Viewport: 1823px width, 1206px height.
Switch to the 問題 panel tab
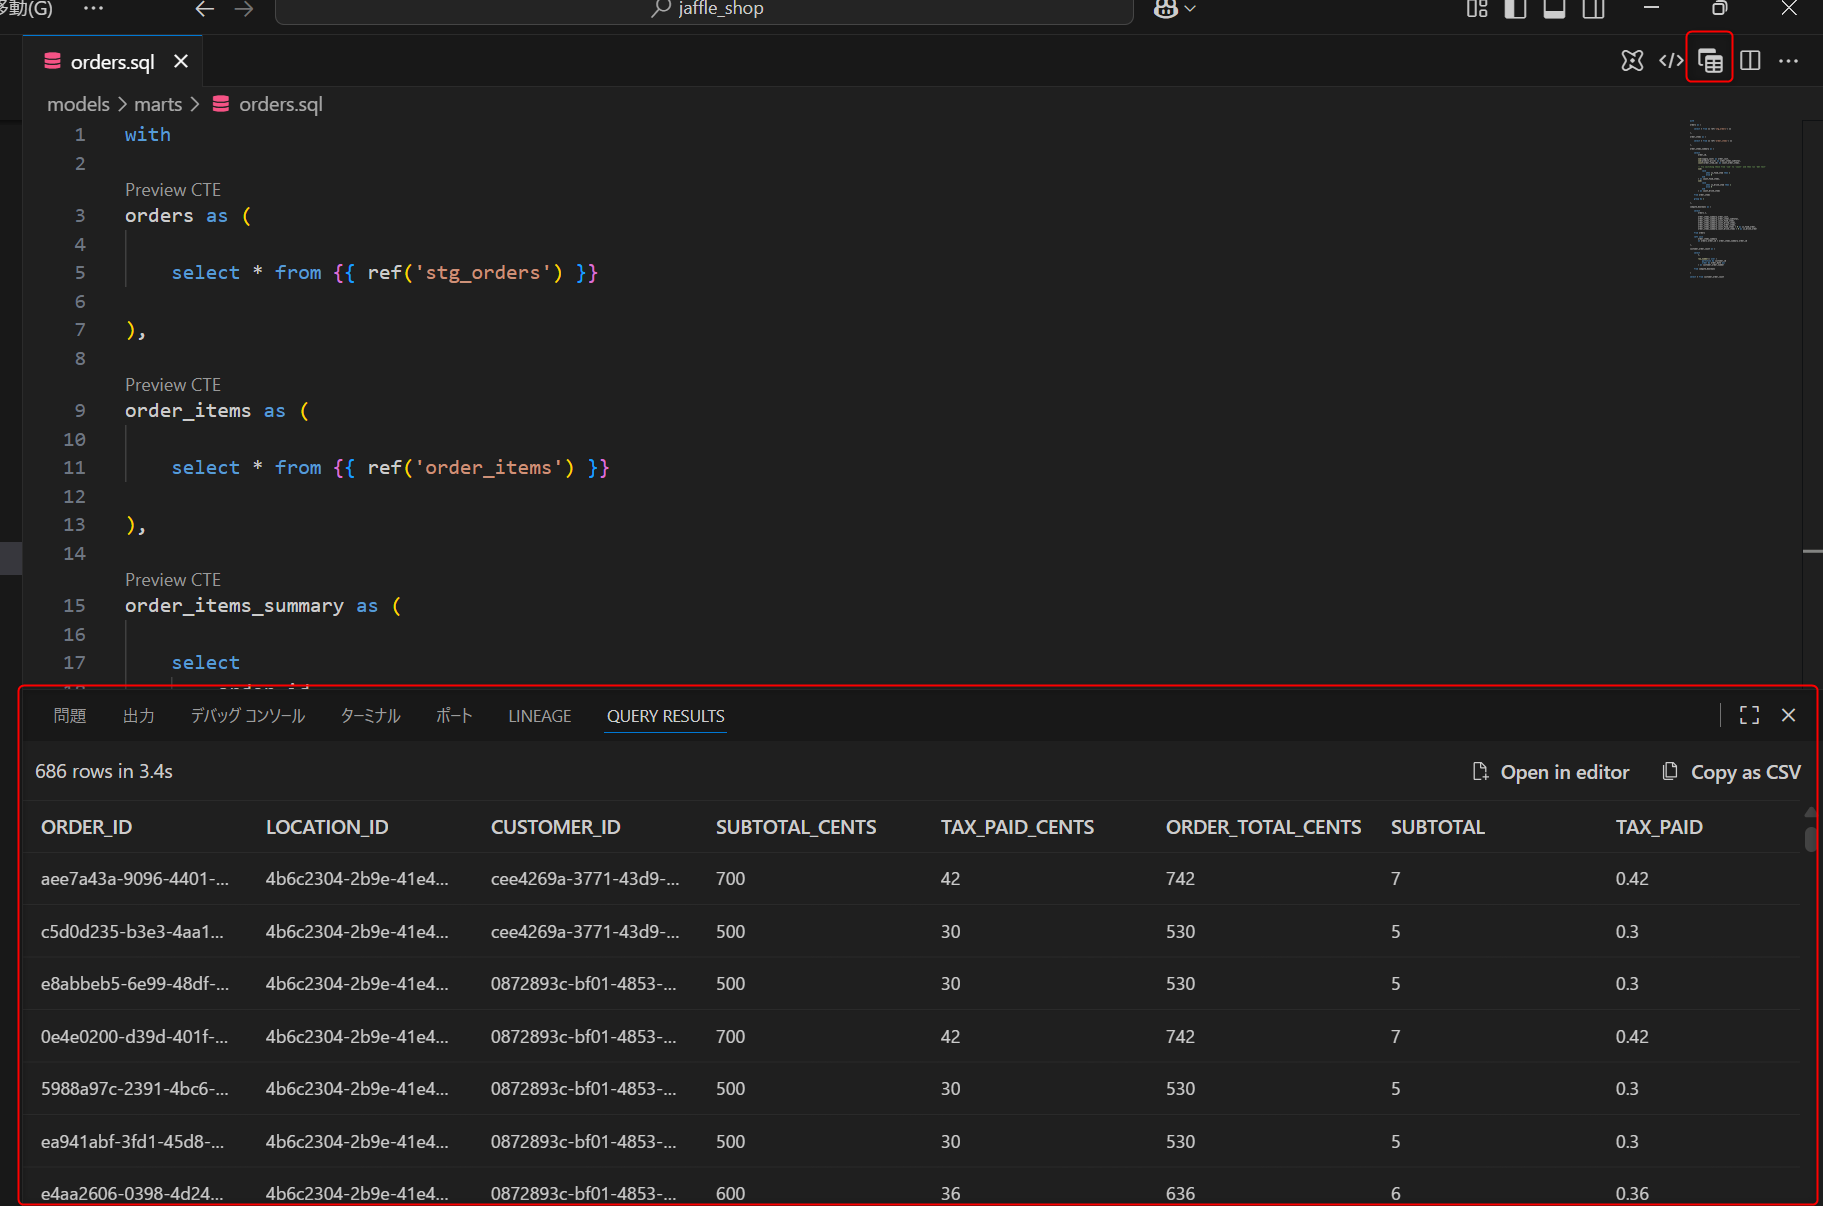pos(70,716)
